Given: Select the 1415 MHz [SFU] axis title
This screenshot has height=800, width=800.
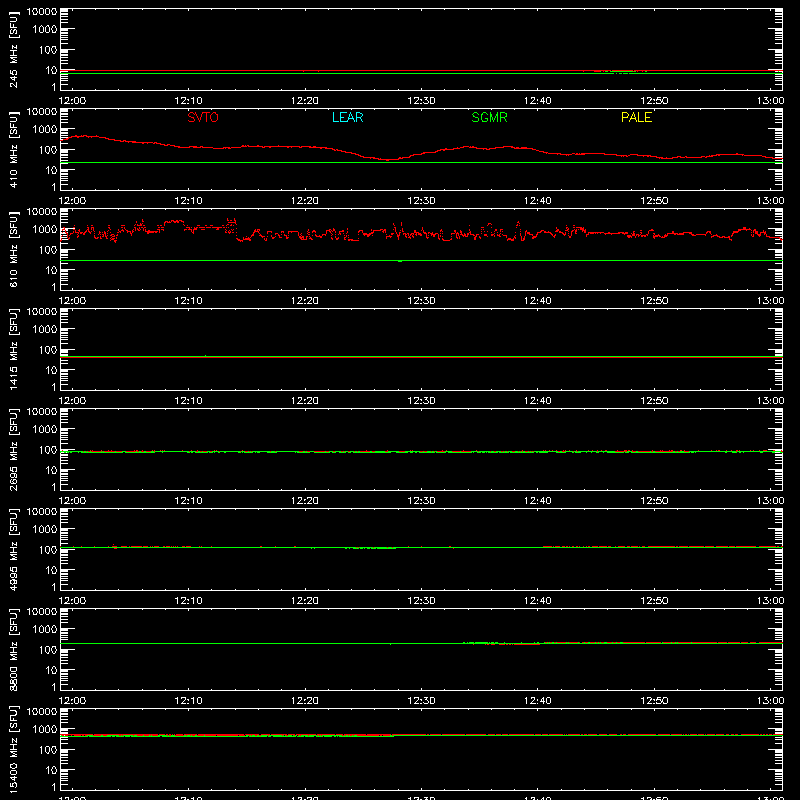Looking at the screenshot, I should click(13, 349).
